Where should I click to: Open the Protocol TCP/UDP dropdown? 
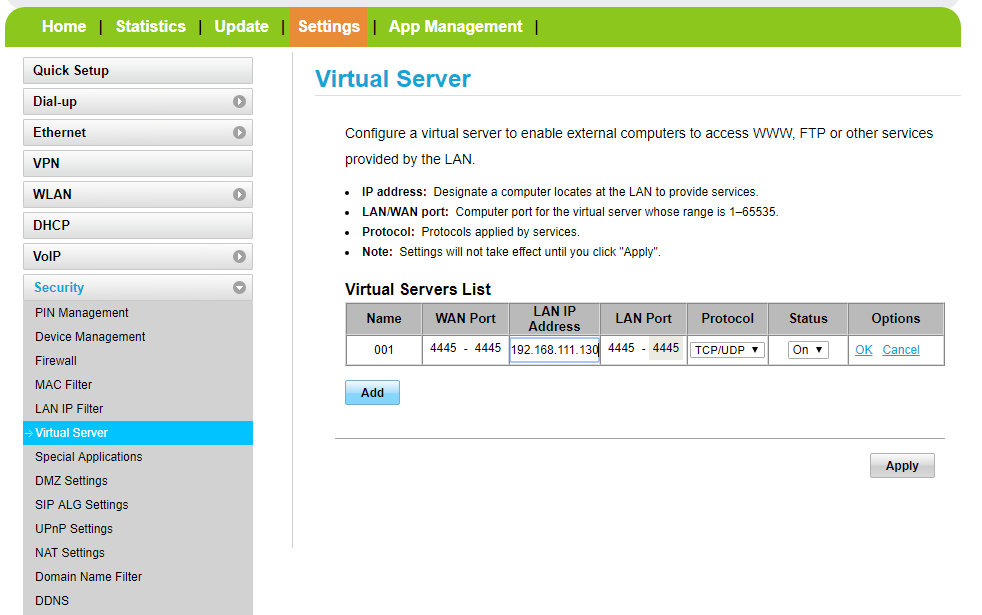[x=727, y=350]
